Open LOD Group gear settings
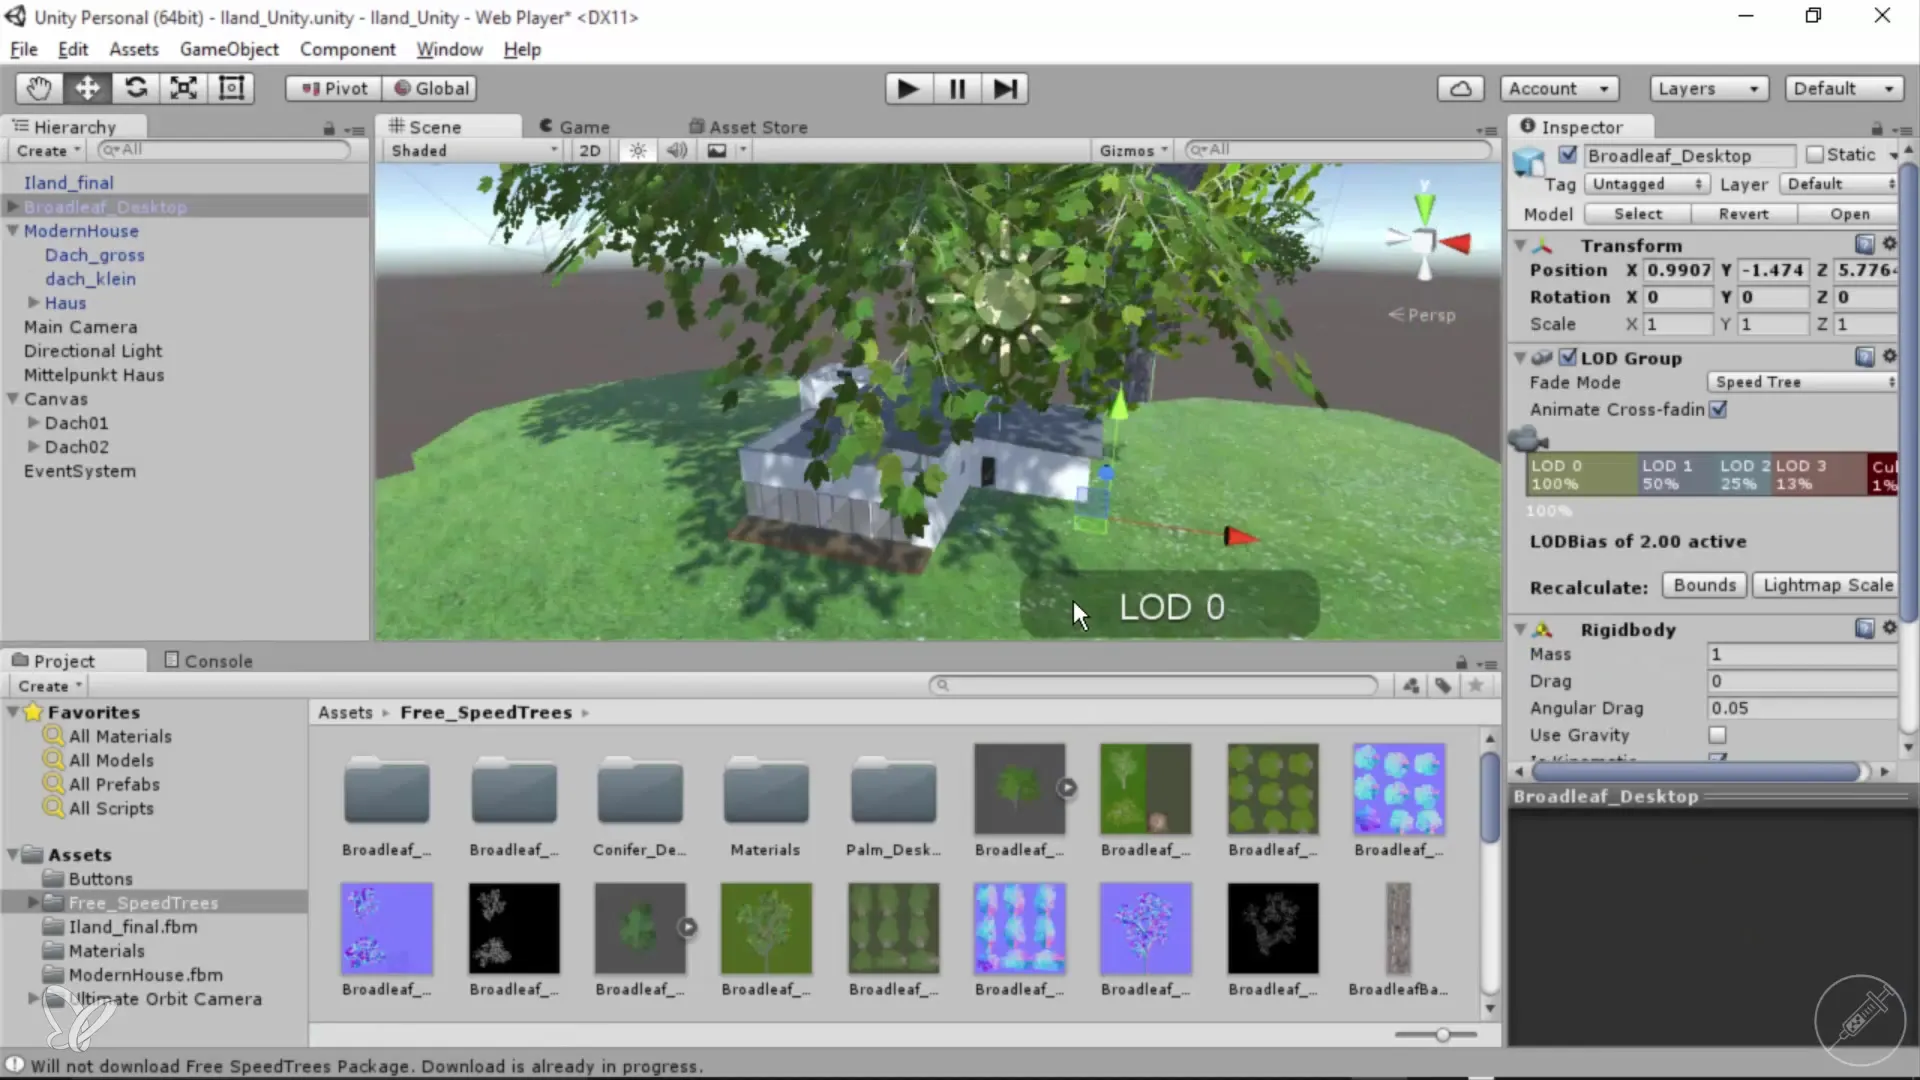The height and width of the screenshot is (1080, 1920). pyautogui.click(x=1889, y=356)
